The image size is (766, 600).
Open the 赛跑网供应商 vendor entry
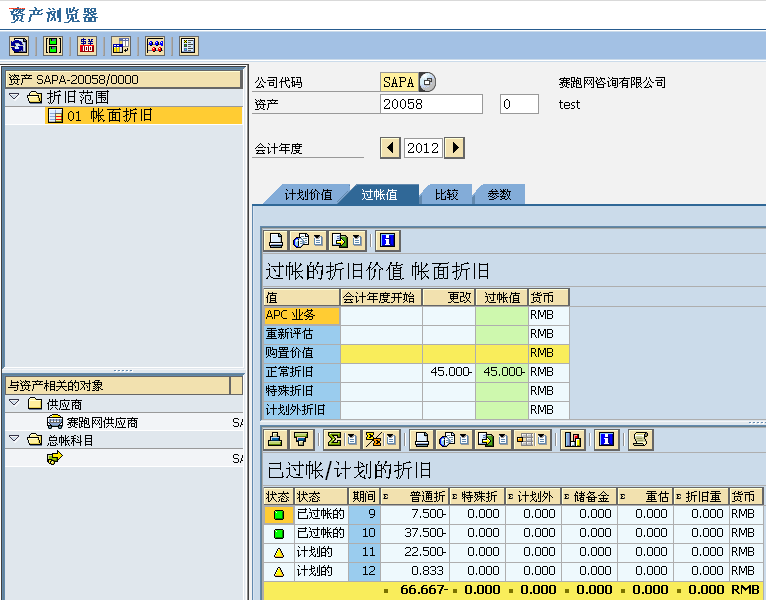(x=102, y=423)
